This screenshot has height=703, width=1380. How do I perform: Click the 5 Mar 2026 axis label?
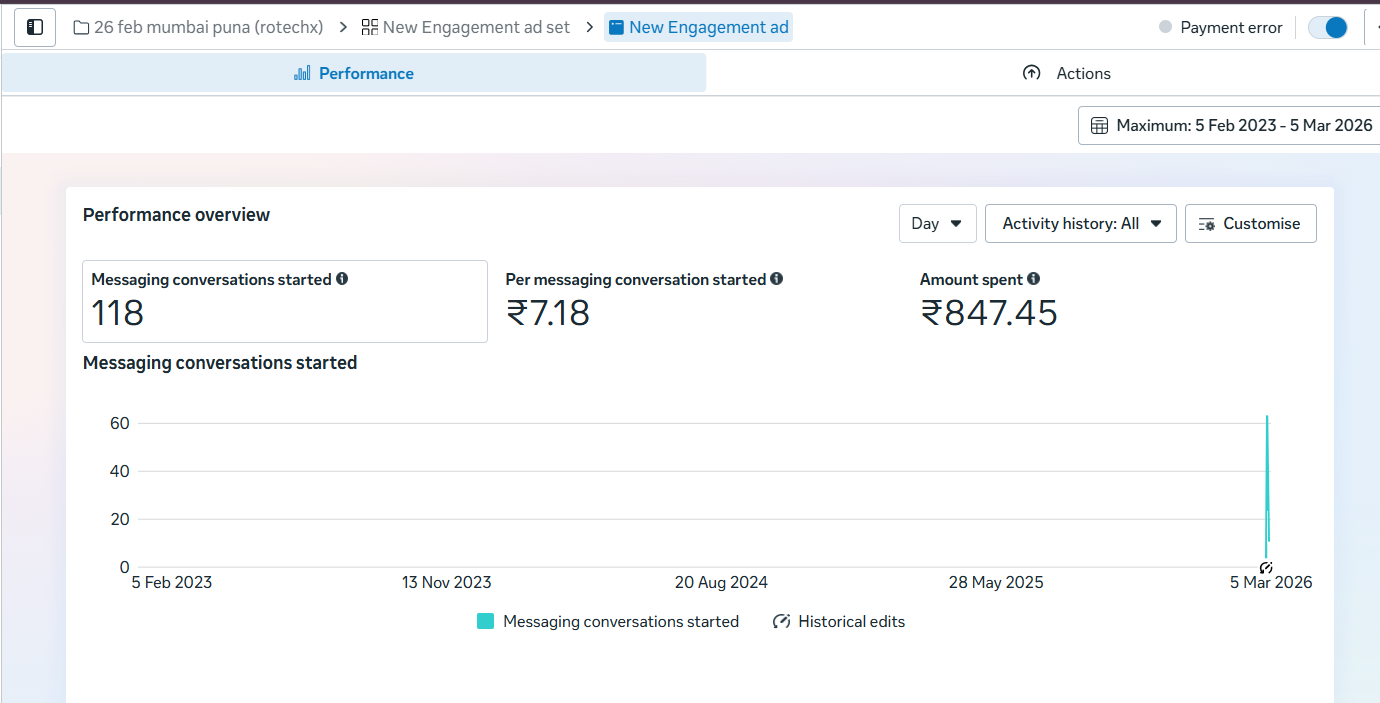pyautogui.click(x=1271, y=582)
